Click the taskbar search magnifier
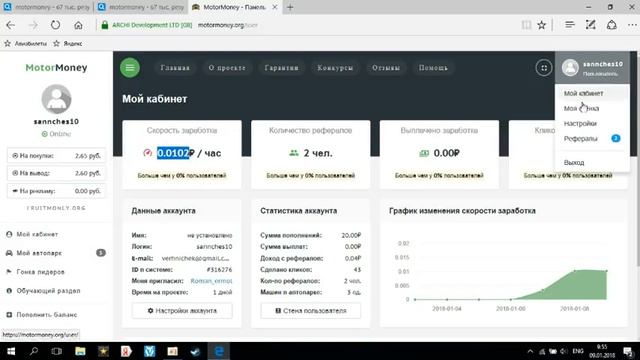 [34, 351]
